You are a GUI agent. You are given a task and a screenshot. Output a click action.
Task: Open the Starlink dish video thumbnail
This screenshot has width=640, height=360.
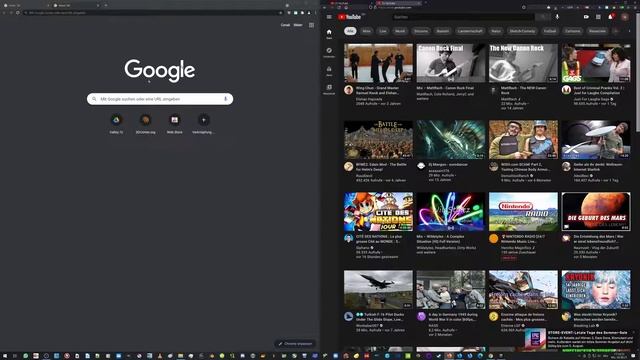click(596, 139)
